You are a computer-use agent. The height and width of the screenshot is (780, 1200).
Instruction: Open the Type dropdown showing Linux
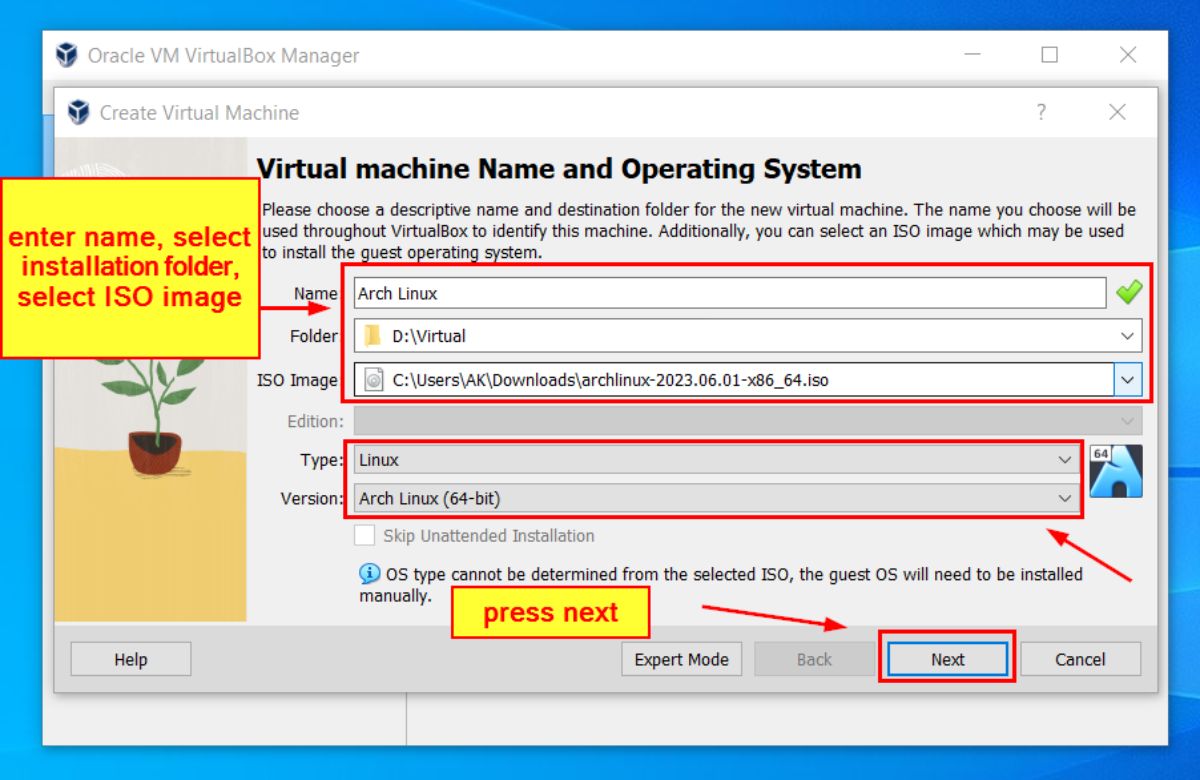1063,460
